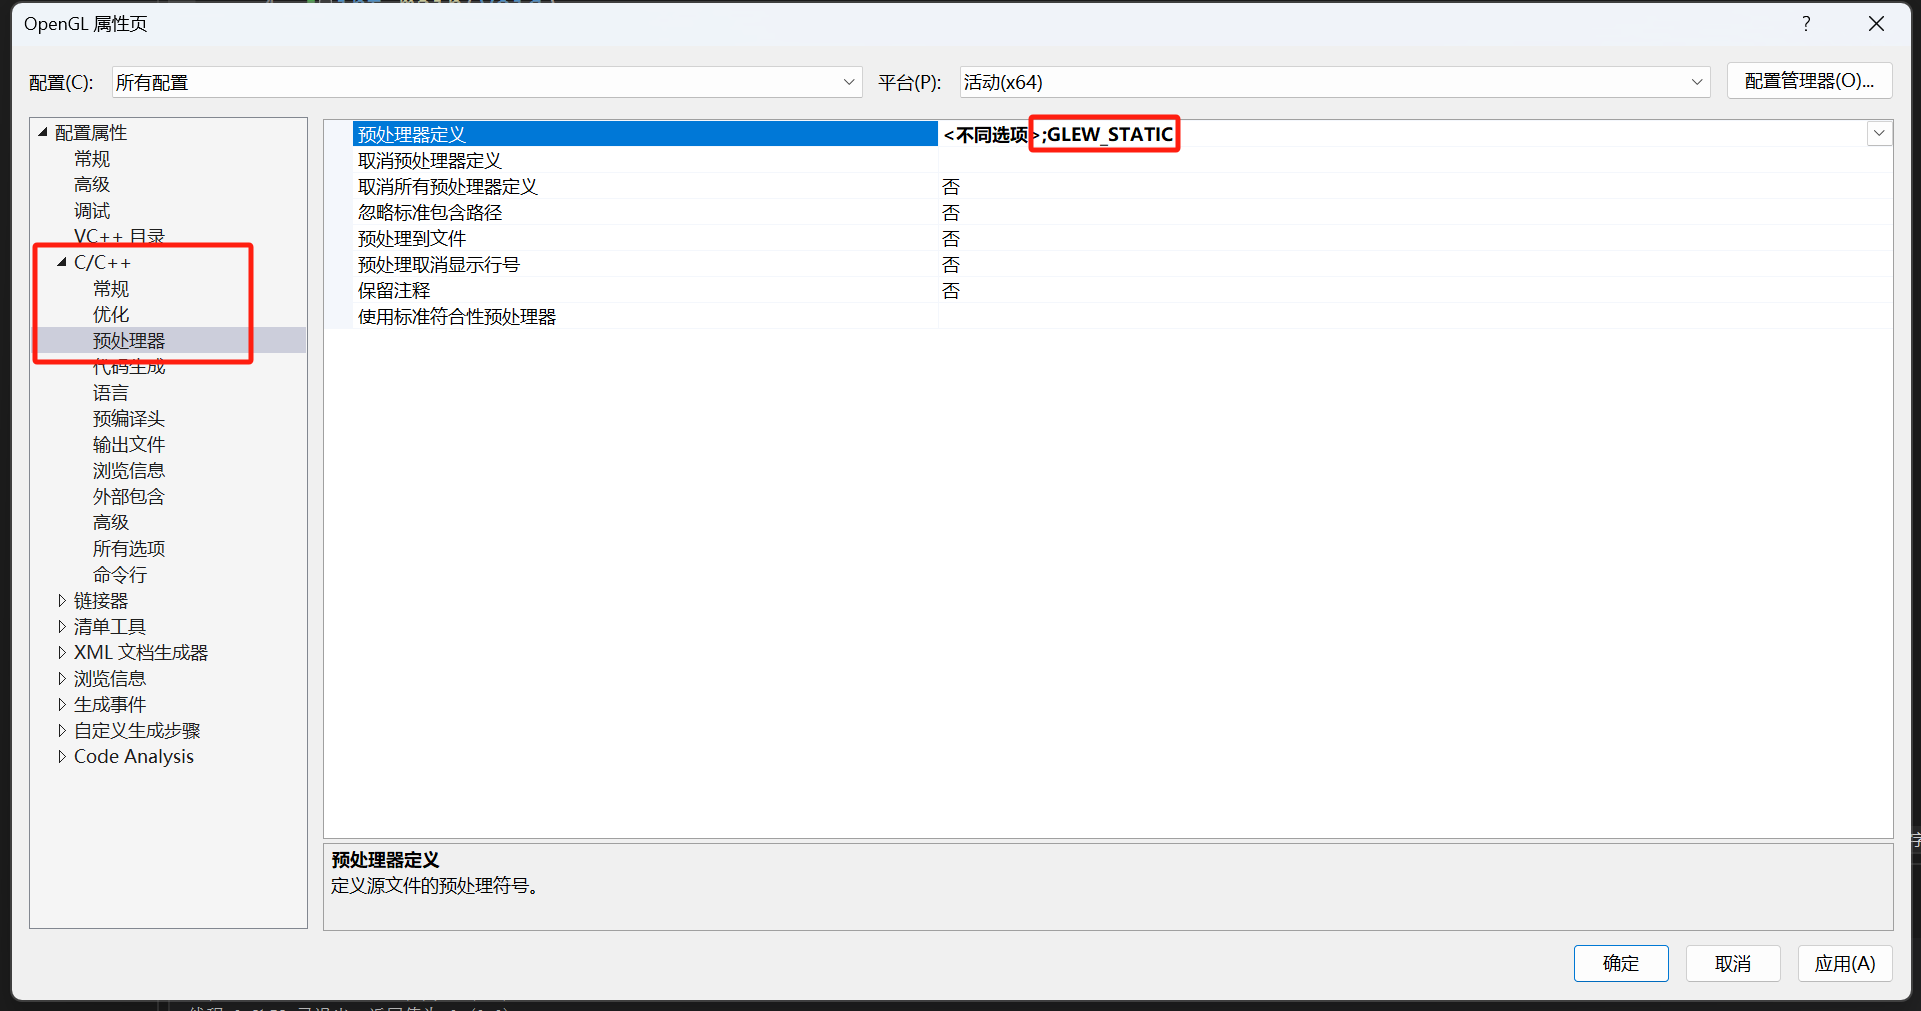Viewport: 1921px width, 1011px height.
Task: Select the 命令行 tree item
Action: coord(120,574)
